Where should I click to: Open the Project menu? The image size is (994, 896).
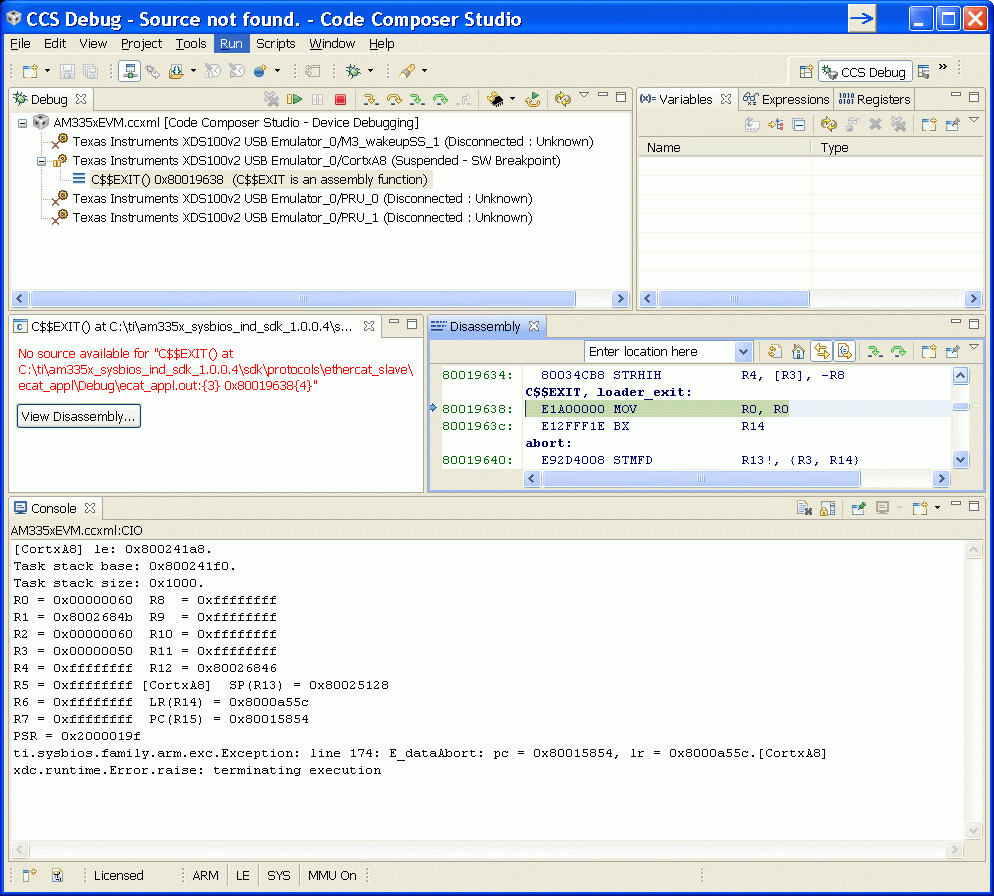coord(141,43)
